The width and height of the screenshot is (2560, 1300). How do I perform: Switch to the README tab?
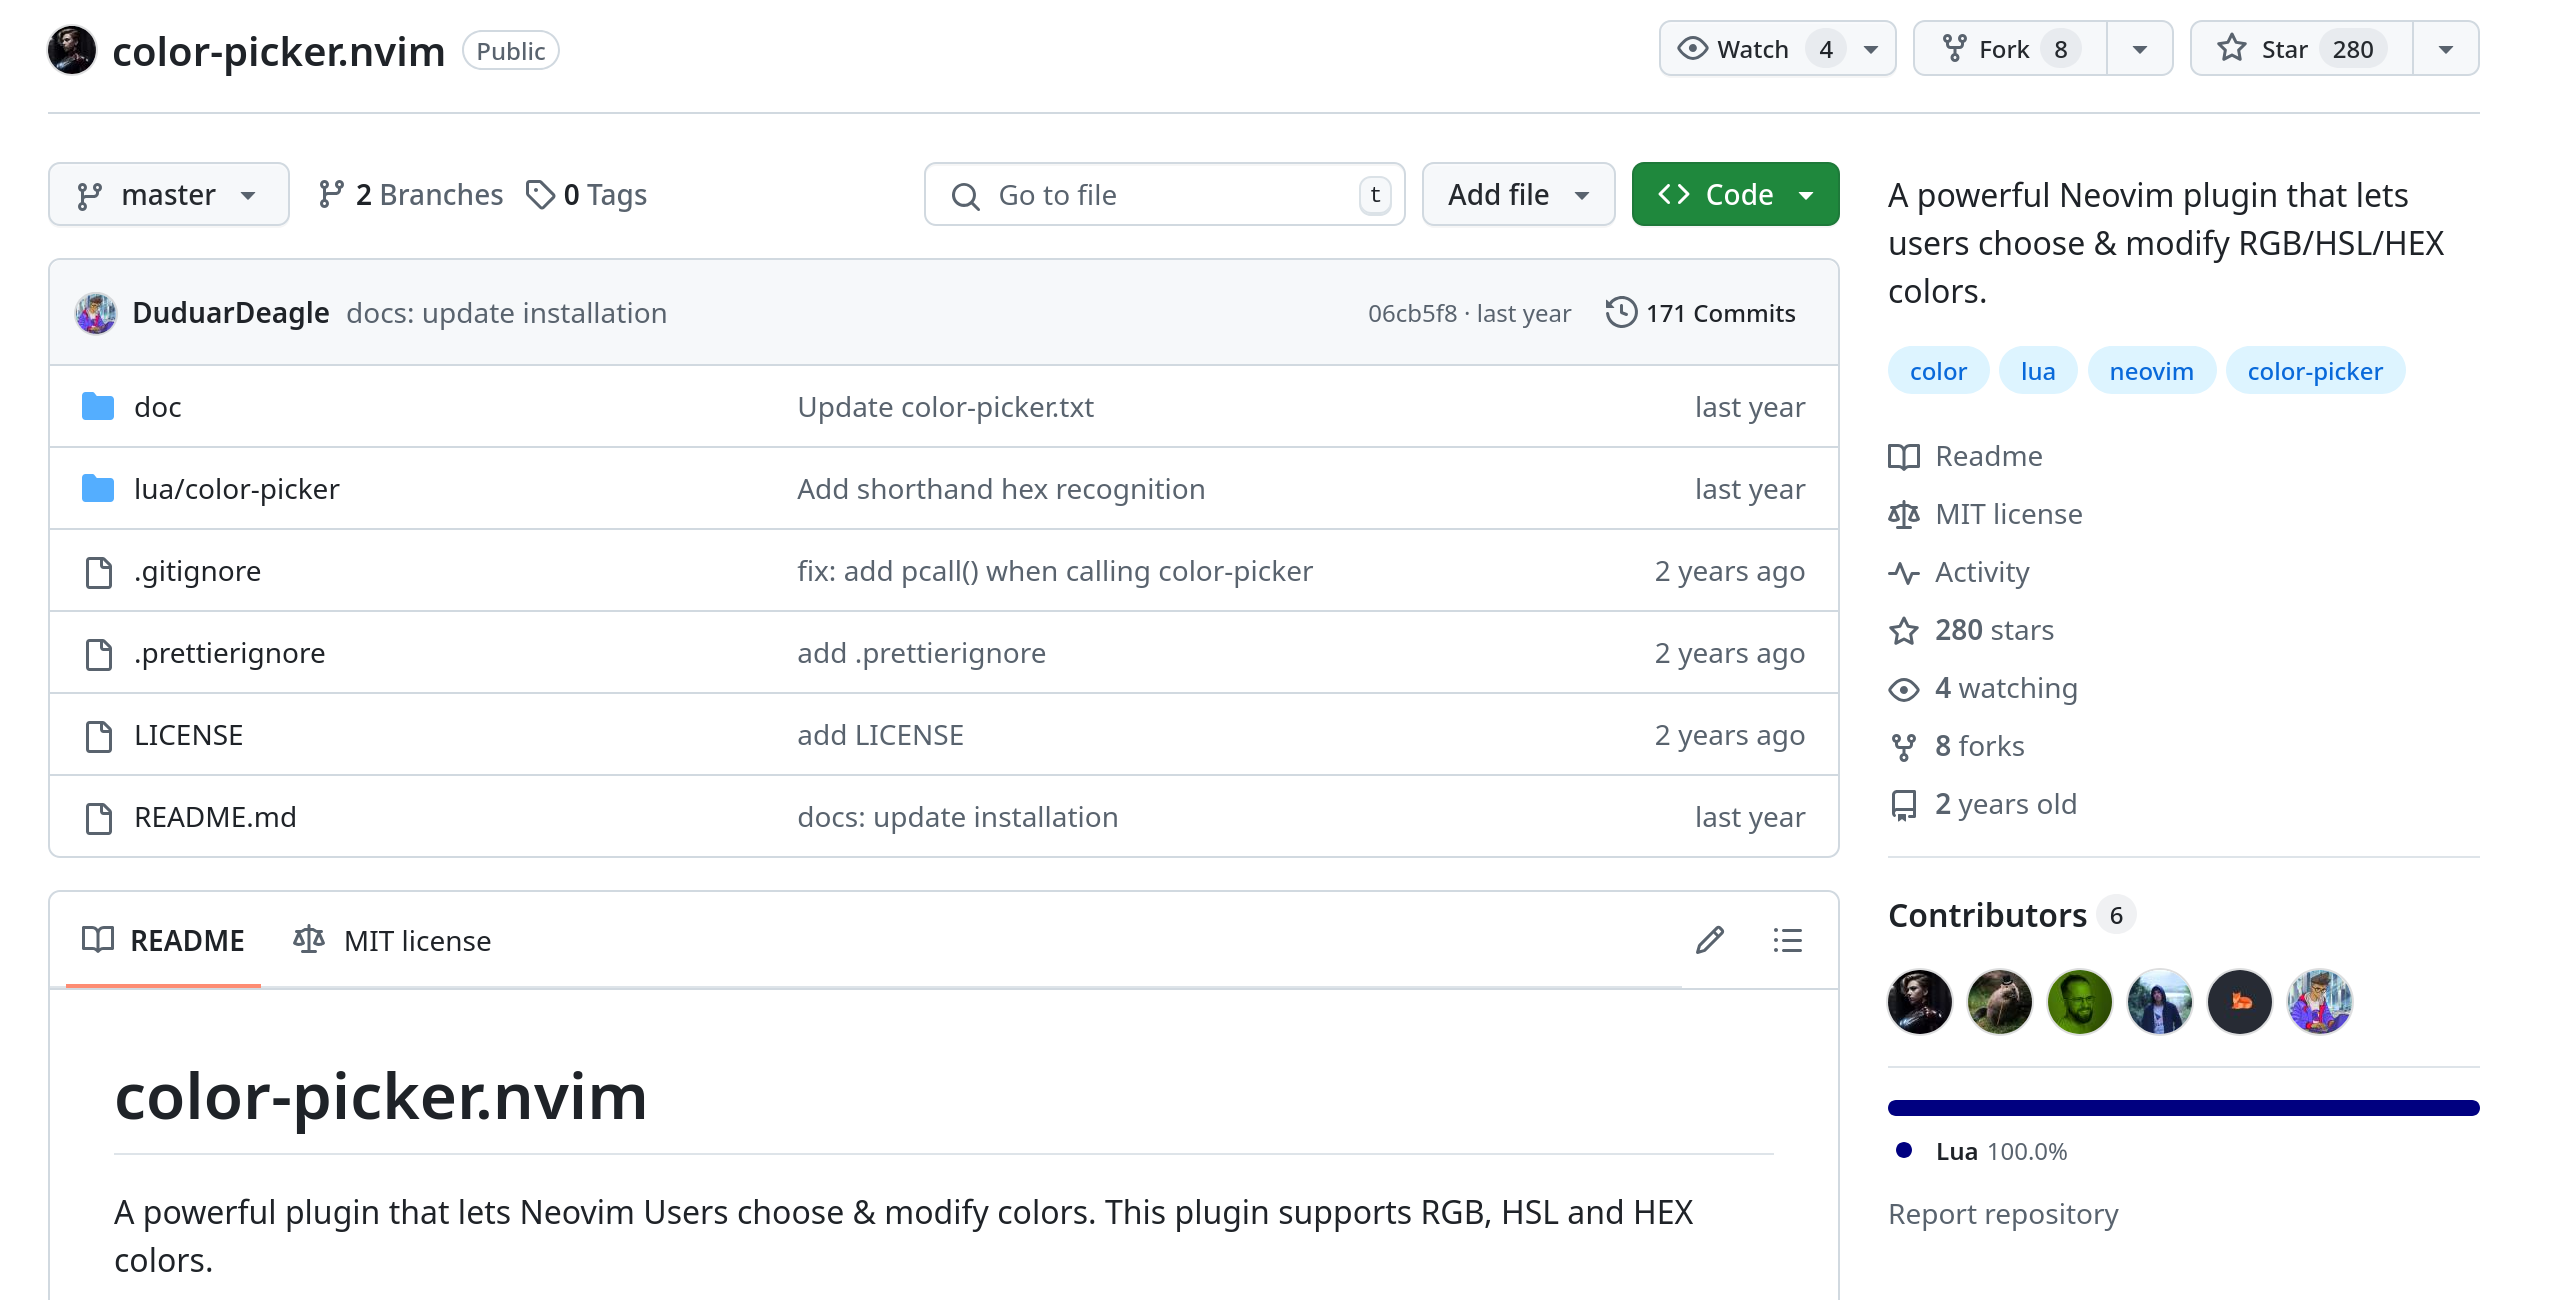pos(163,940)
